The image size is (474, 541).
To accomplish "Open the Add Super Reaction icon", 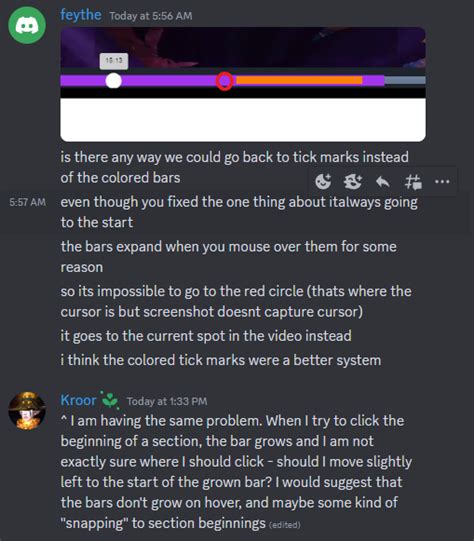I will pyautogui.click(x=353, y=181).
